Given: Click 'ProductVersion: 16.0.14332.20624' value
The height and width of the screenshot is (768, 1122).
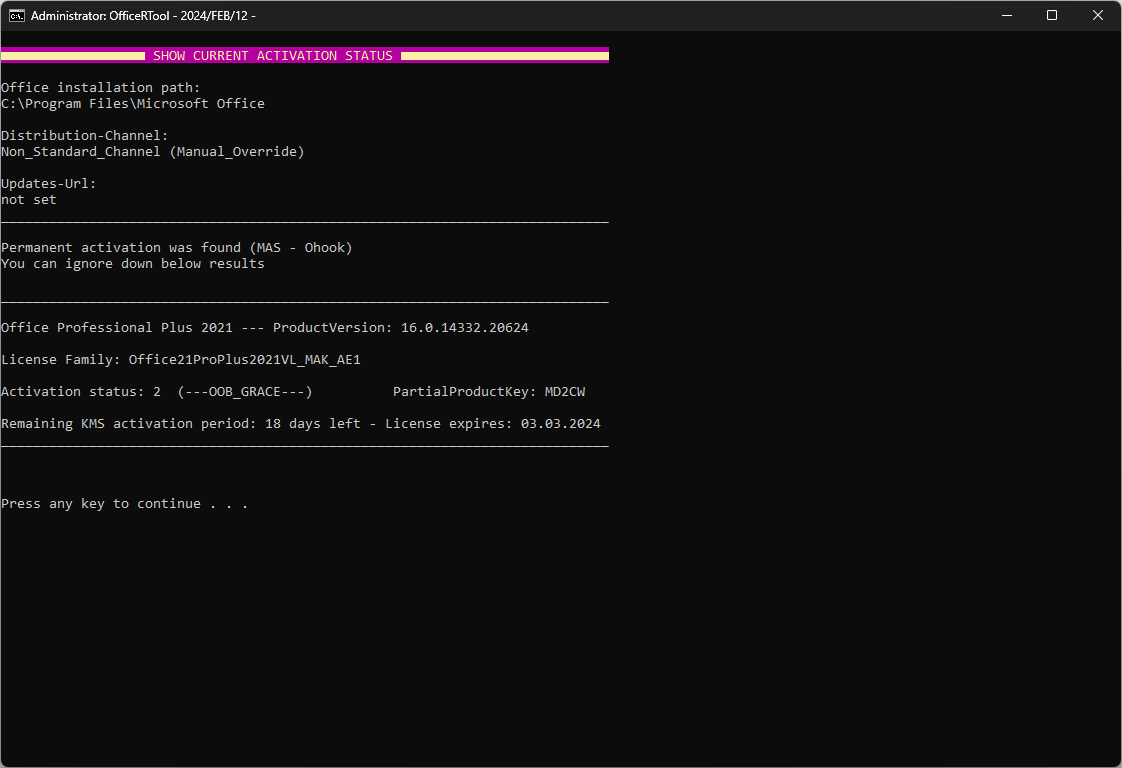Looking at the screenshot, I should pos(401,328).
